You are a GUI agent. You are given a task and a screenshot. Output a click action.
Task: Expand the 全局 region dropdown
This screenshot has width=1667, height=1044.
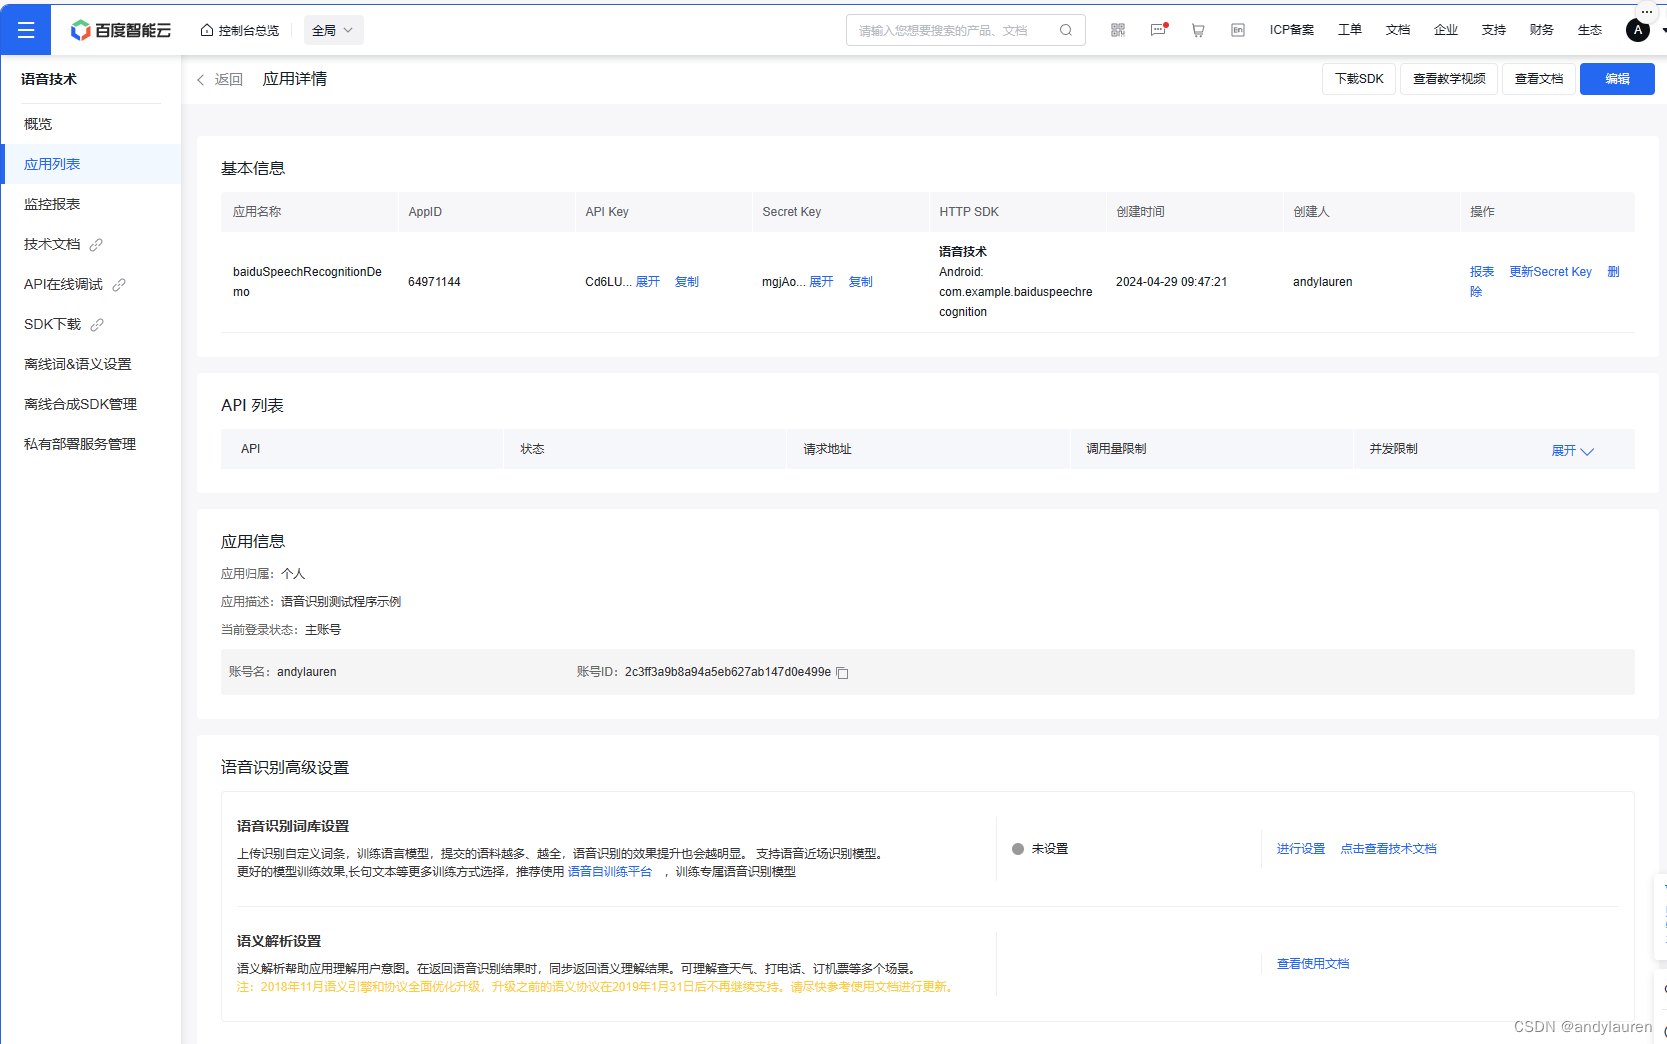[x=333, y=30]
